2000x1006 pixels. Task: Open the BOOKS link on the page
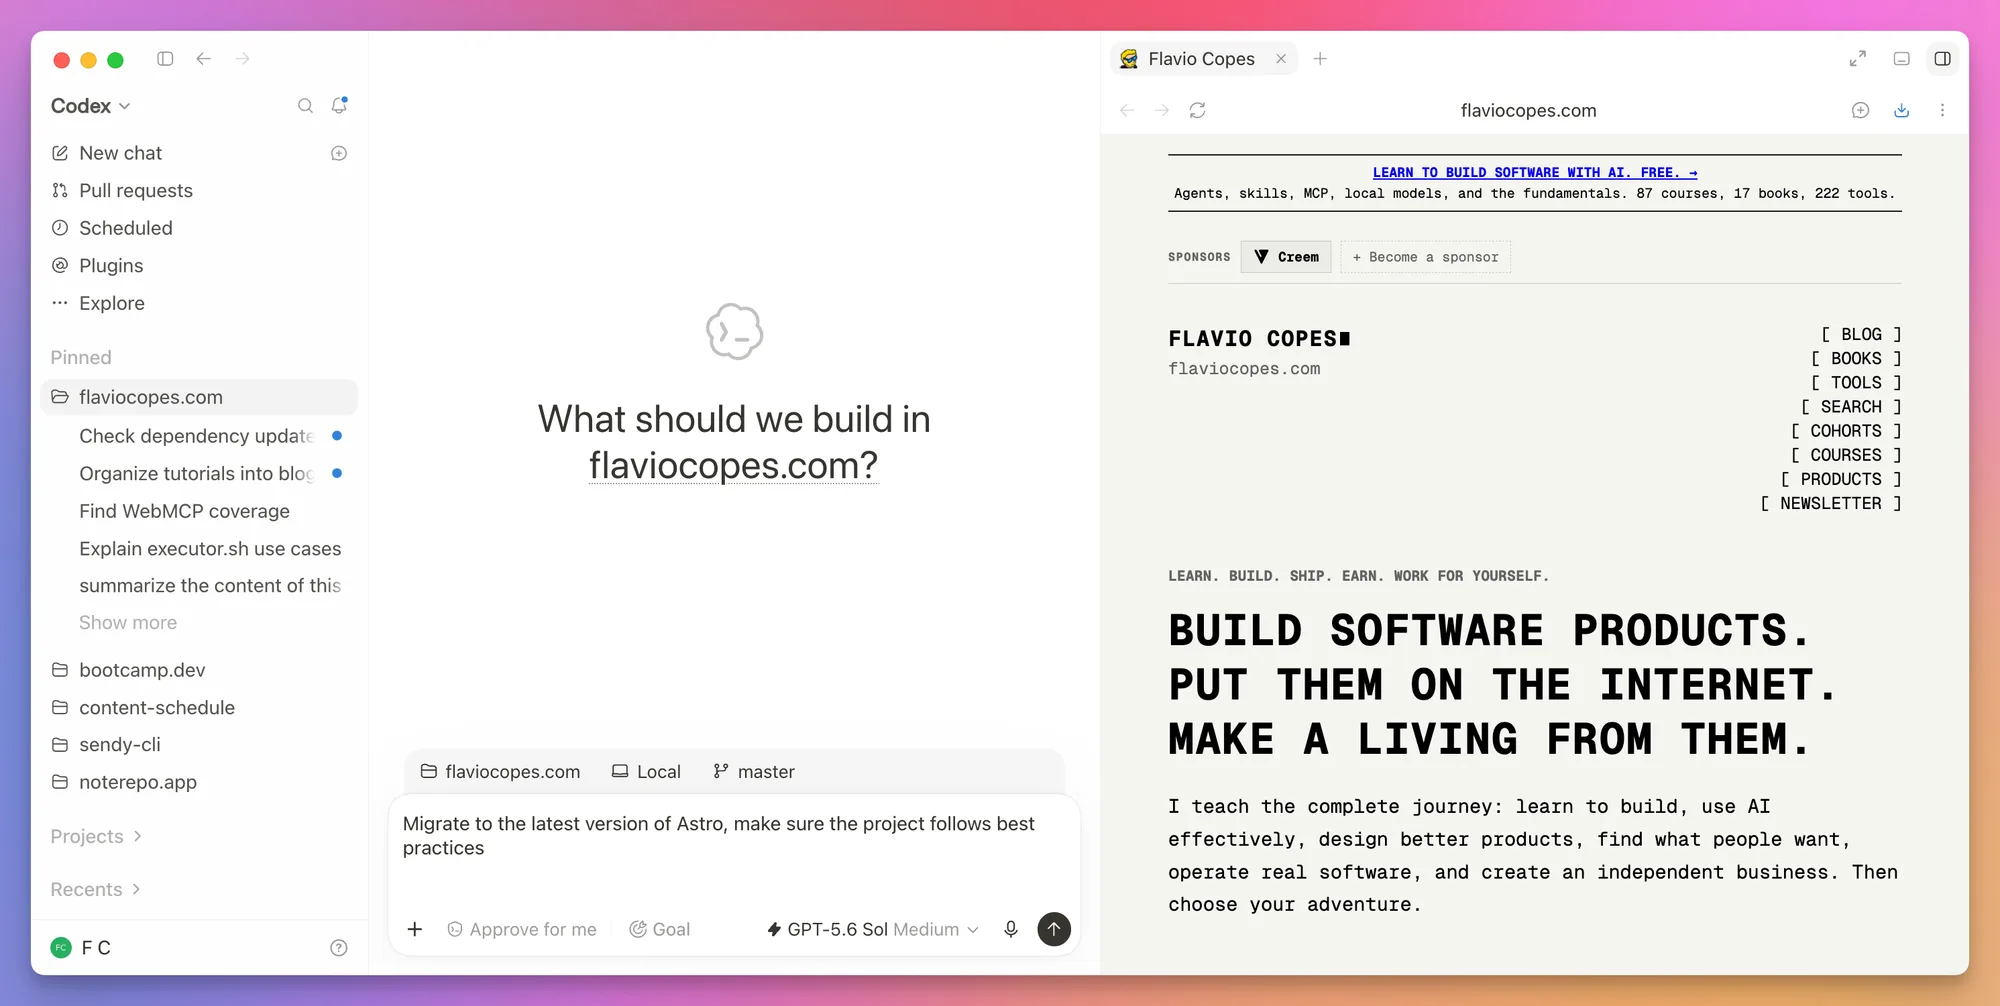1856,358
